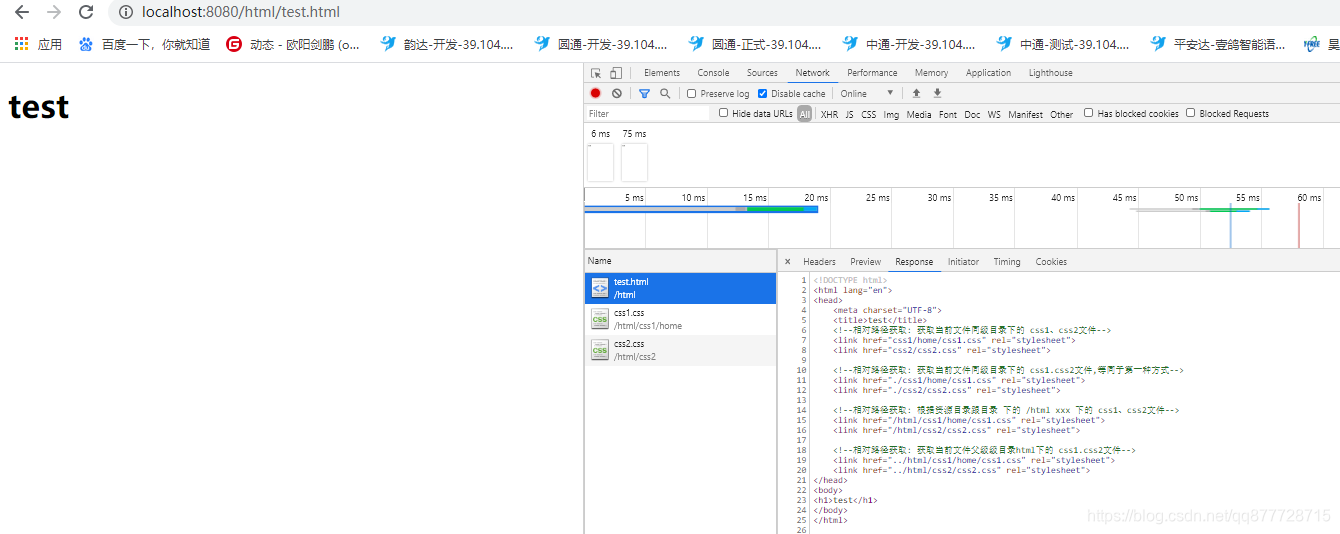The height and width of the screenshot is (534, 1340).
Task: Stop recording network log (red dot)
Action: coord(596,93)
